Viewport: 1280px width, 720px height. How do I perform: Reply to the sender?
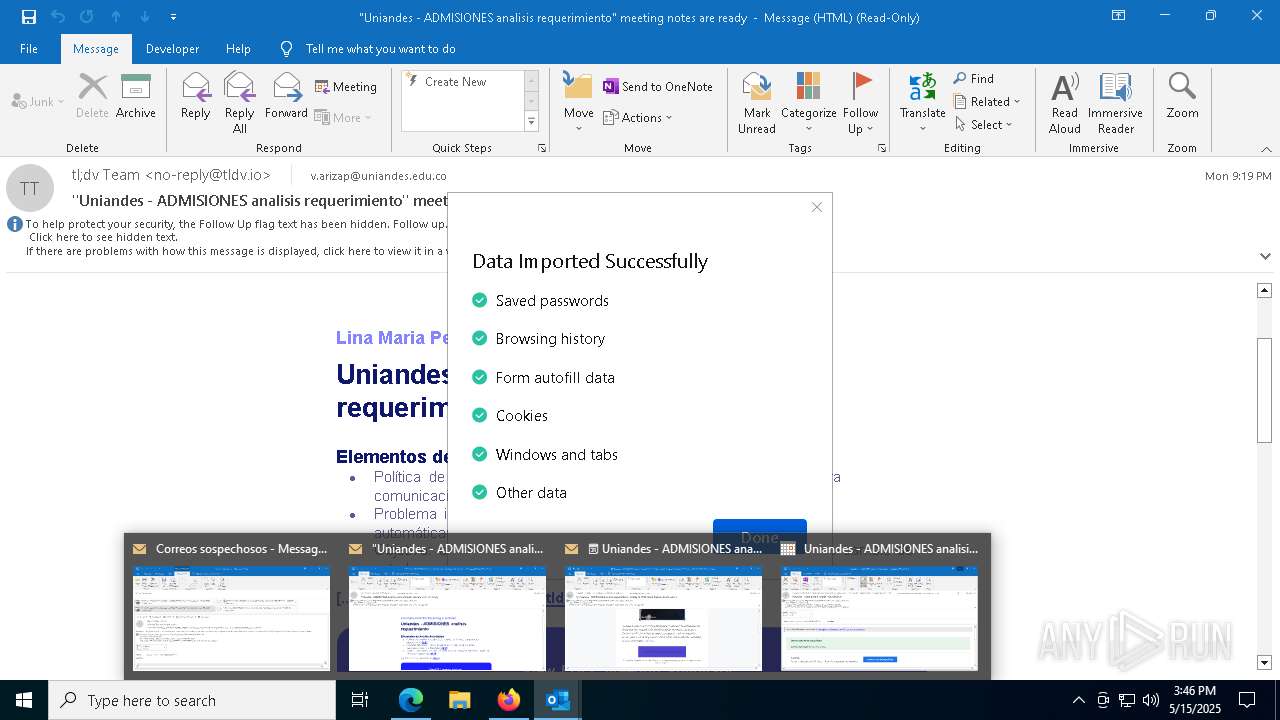pyautogui.click(x=196, y=96)
